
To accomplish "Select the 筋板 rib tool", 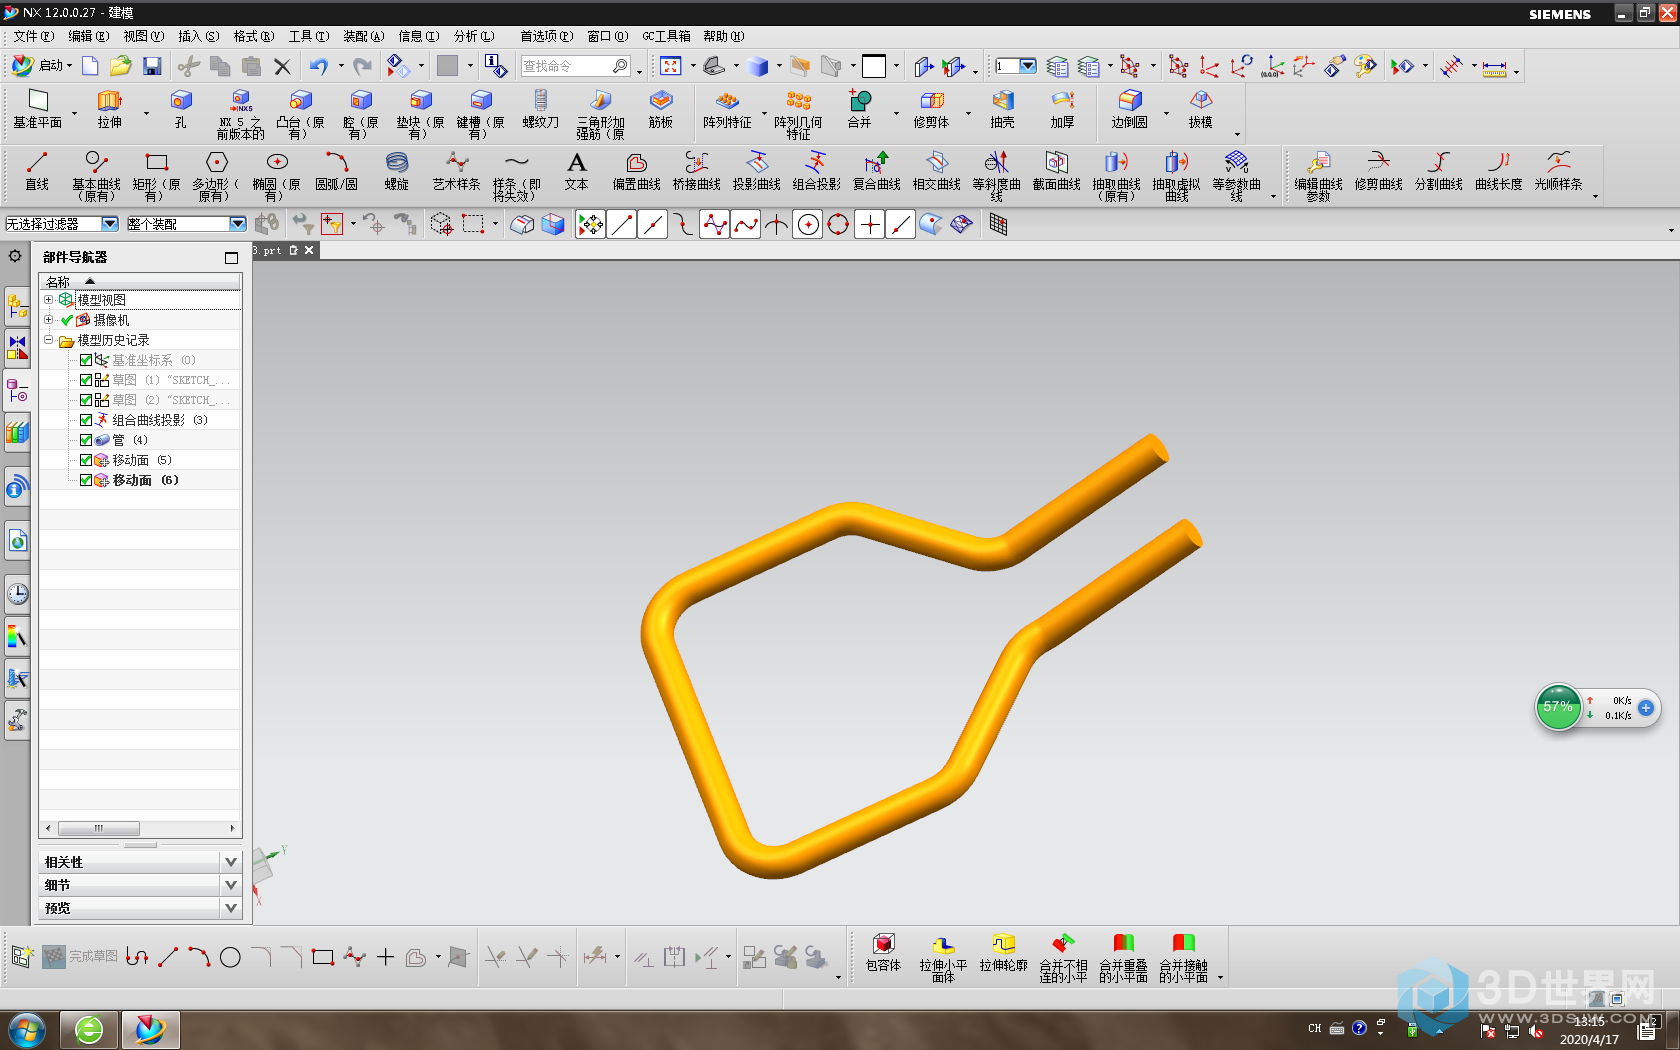I will [660, 109].
